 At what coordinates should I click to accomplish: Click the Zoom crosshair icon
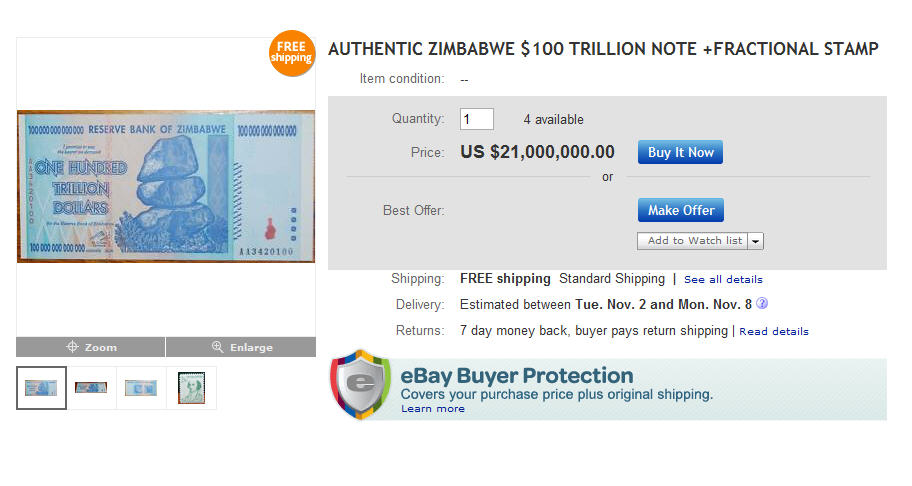(x=72, y=346)
